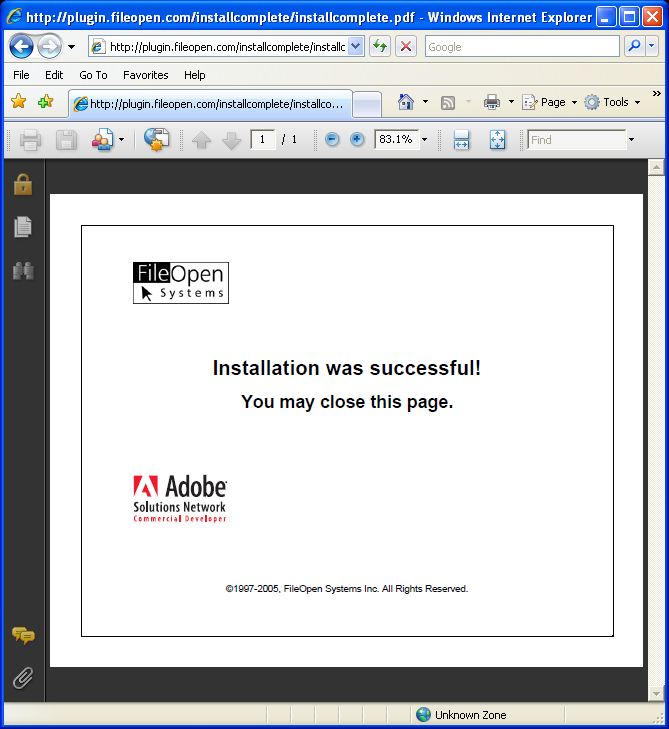669x729 pixels.
Task: Click the ©1997-2005 FileOpen copyright line
Action: [x=347, y=589]
